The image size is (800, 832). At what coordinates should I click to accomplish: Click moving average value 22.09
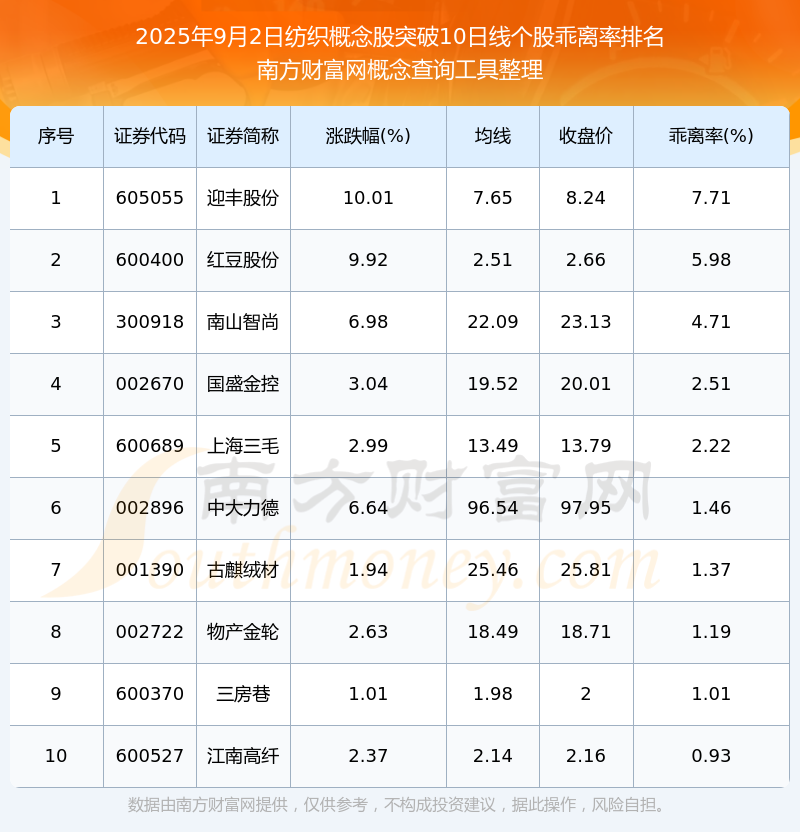click(493, 322)
